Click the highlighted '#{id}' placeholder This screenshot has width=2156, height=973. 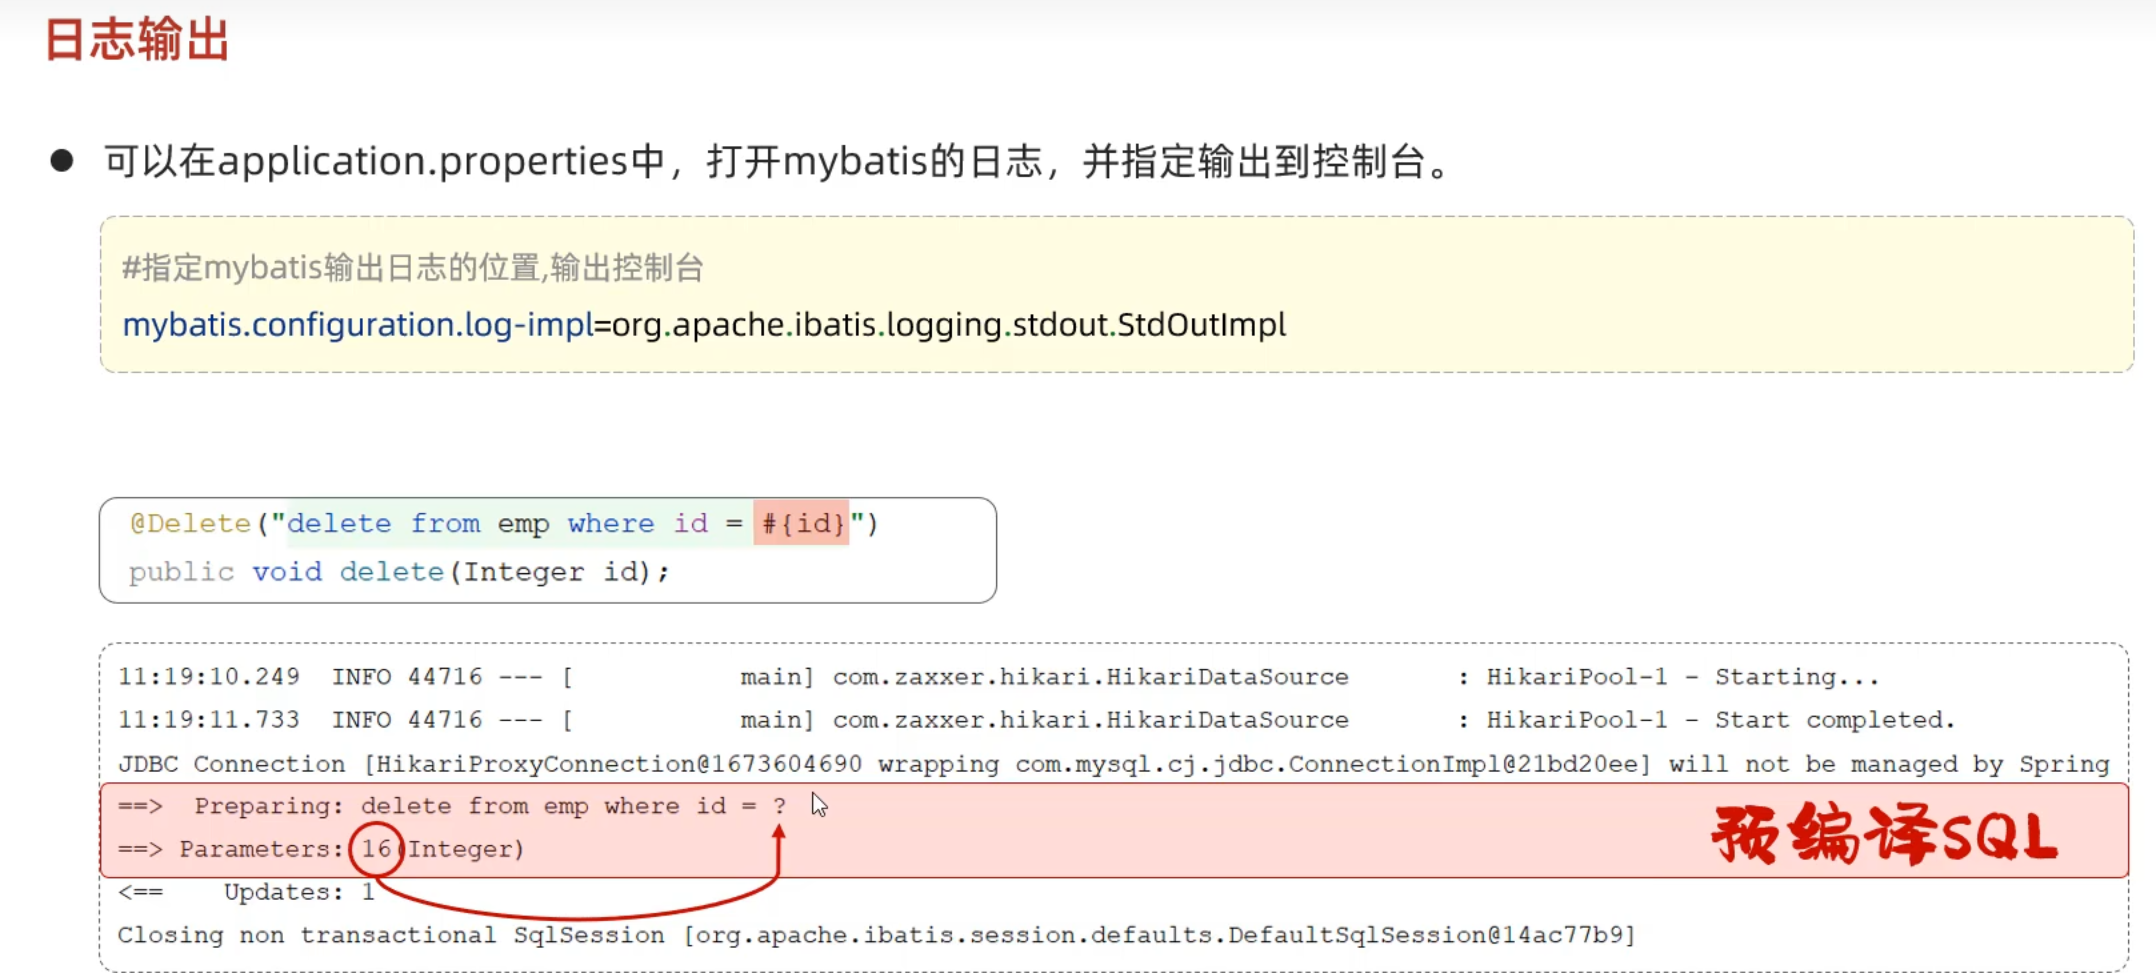coord(802,523)
